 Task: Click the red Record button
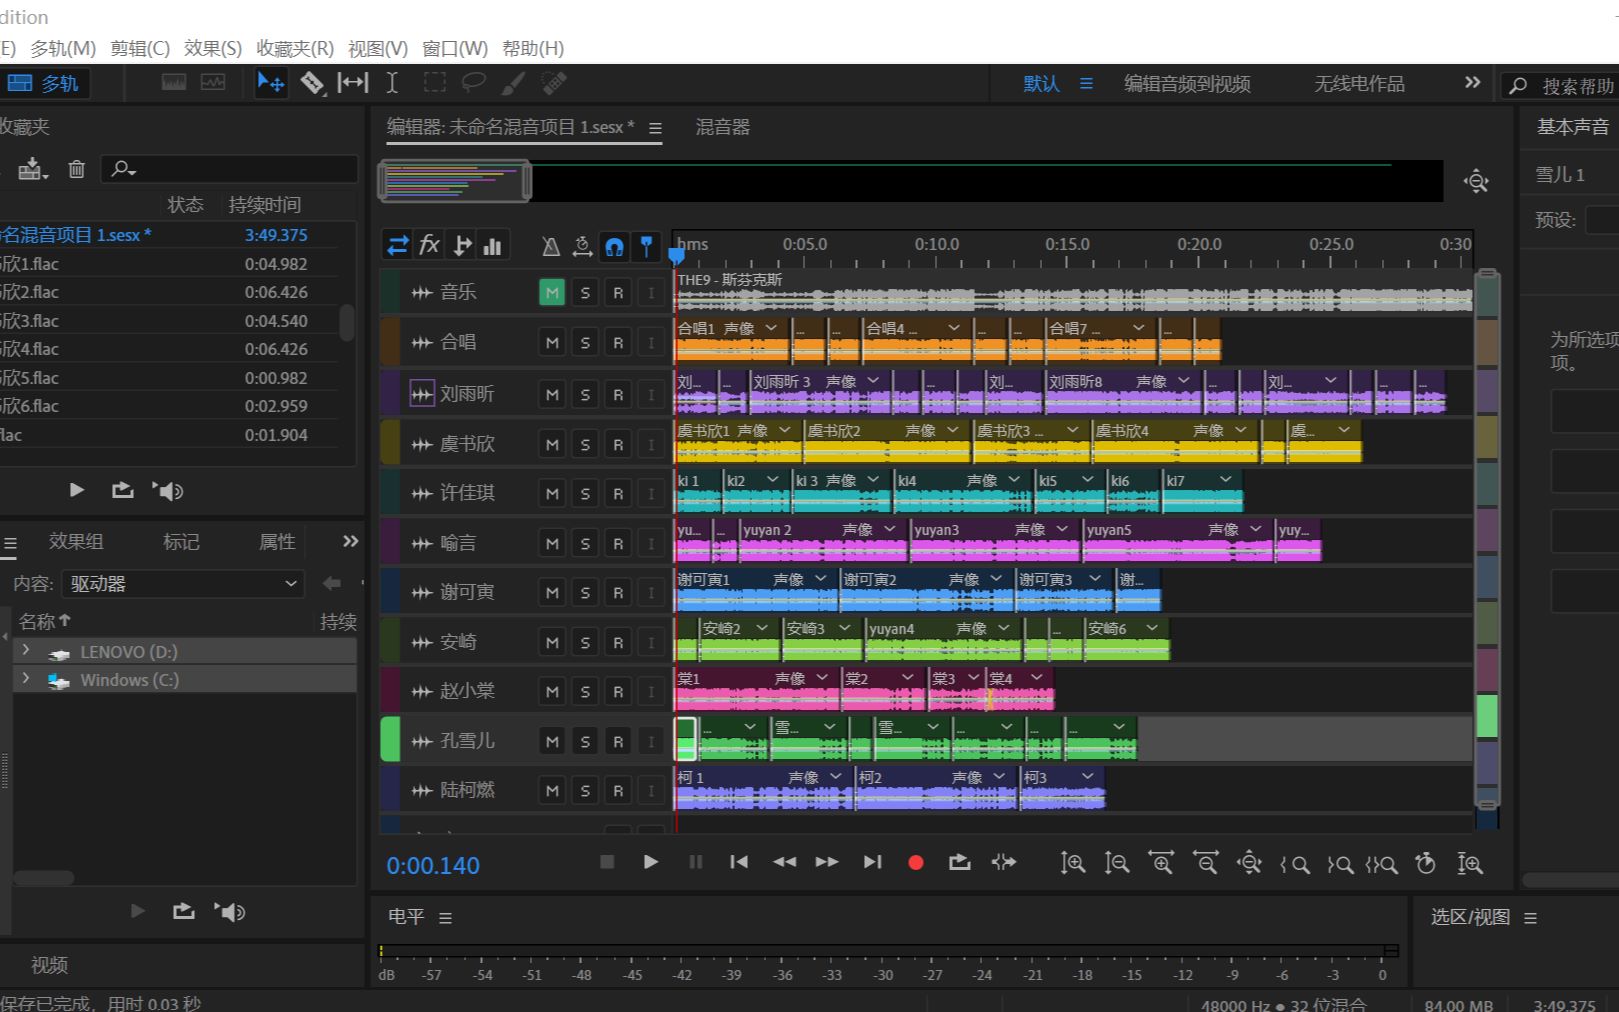(x=915, y=863)
